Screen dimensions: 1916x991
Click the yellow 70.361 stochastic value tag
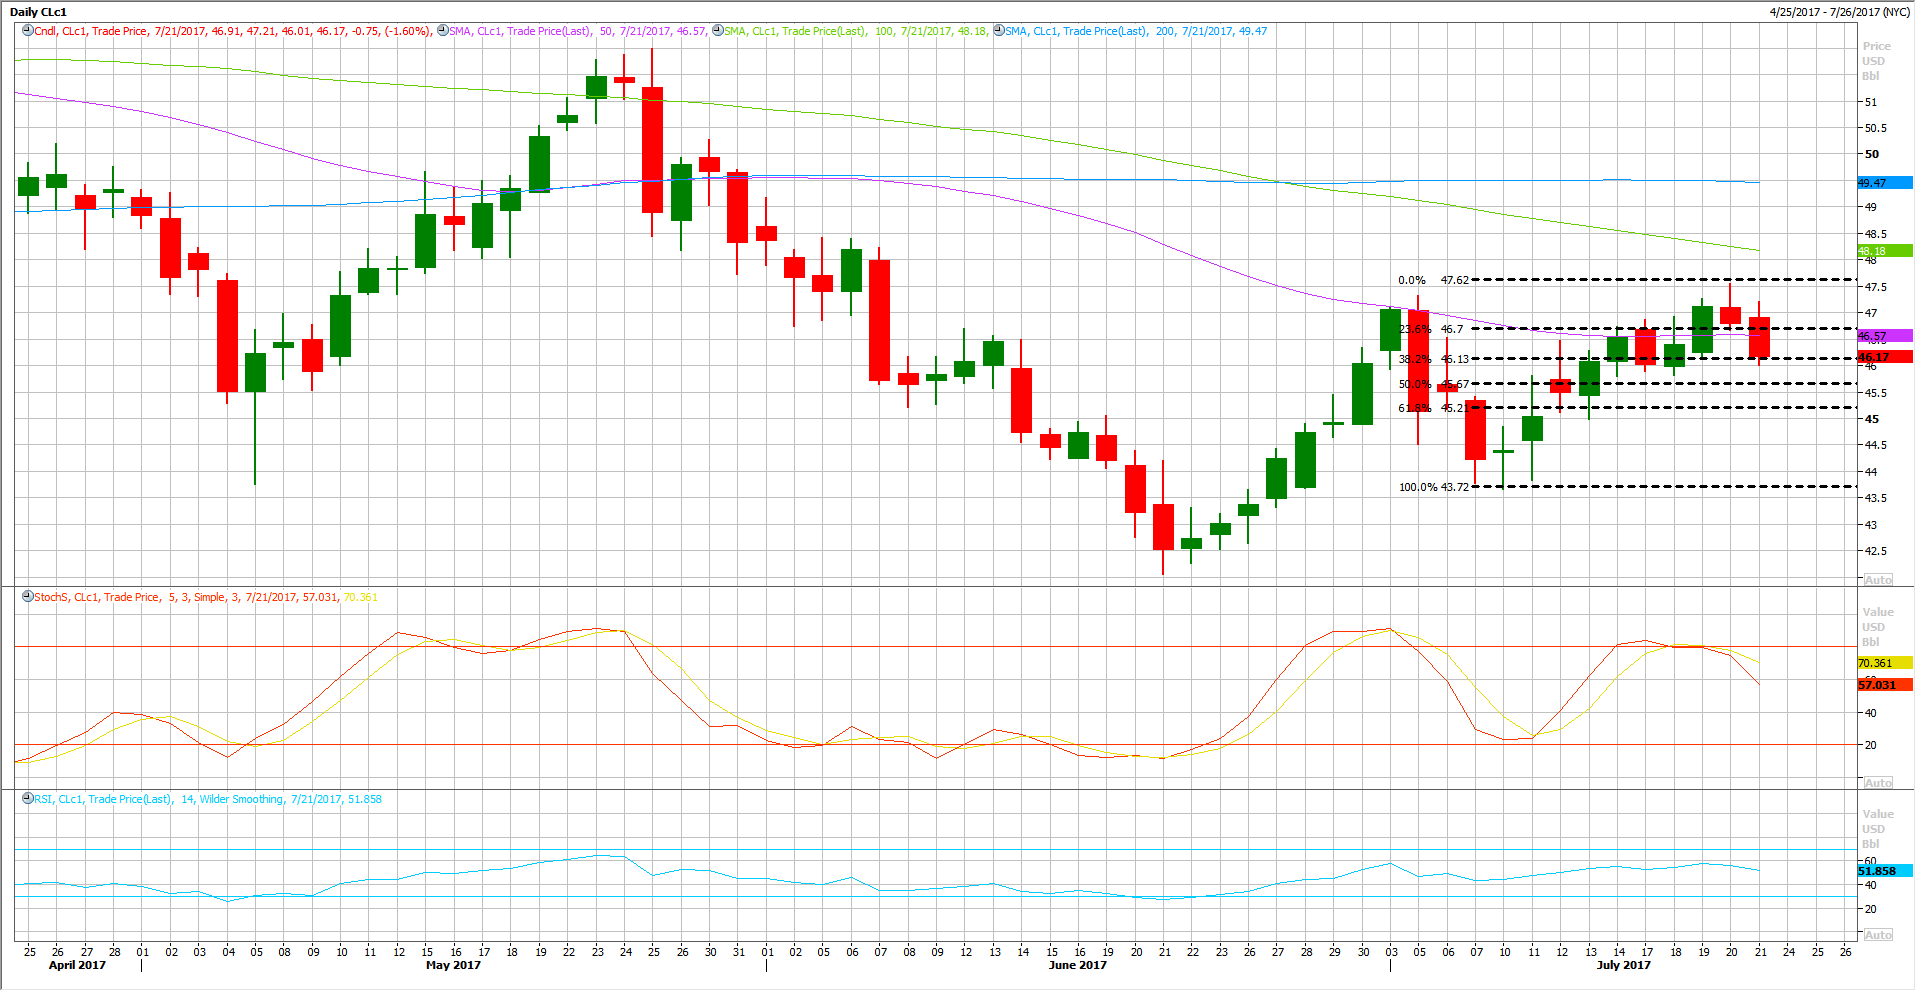1883,663
